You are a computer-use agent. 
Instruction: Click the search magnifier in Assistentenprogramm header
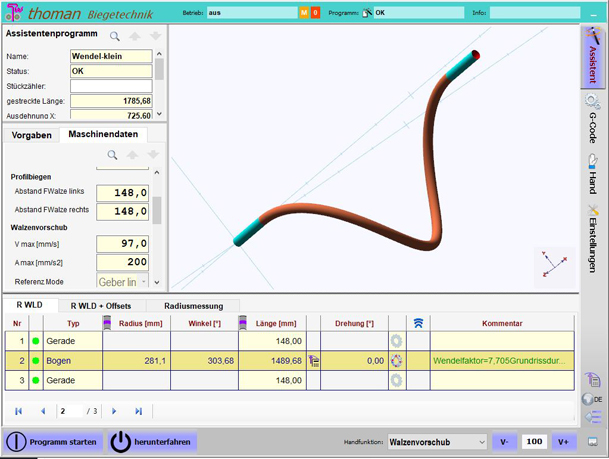tap(115, 36)
